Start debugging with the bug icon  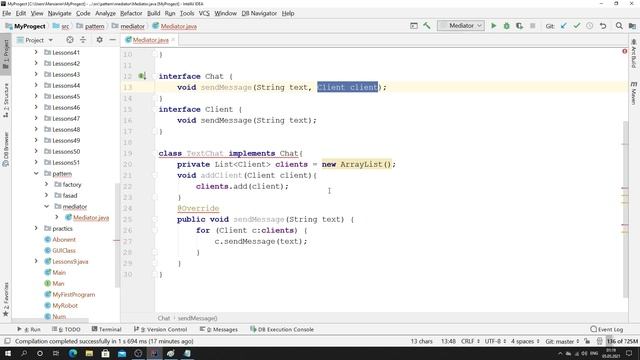(x=507, y=26)
